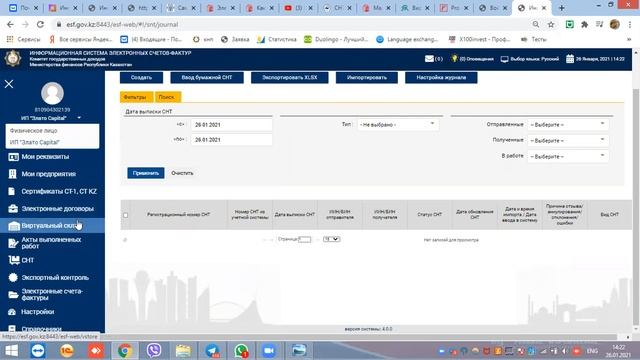
Task: Open Акты выполненных работ
Action: pos(52,243)
